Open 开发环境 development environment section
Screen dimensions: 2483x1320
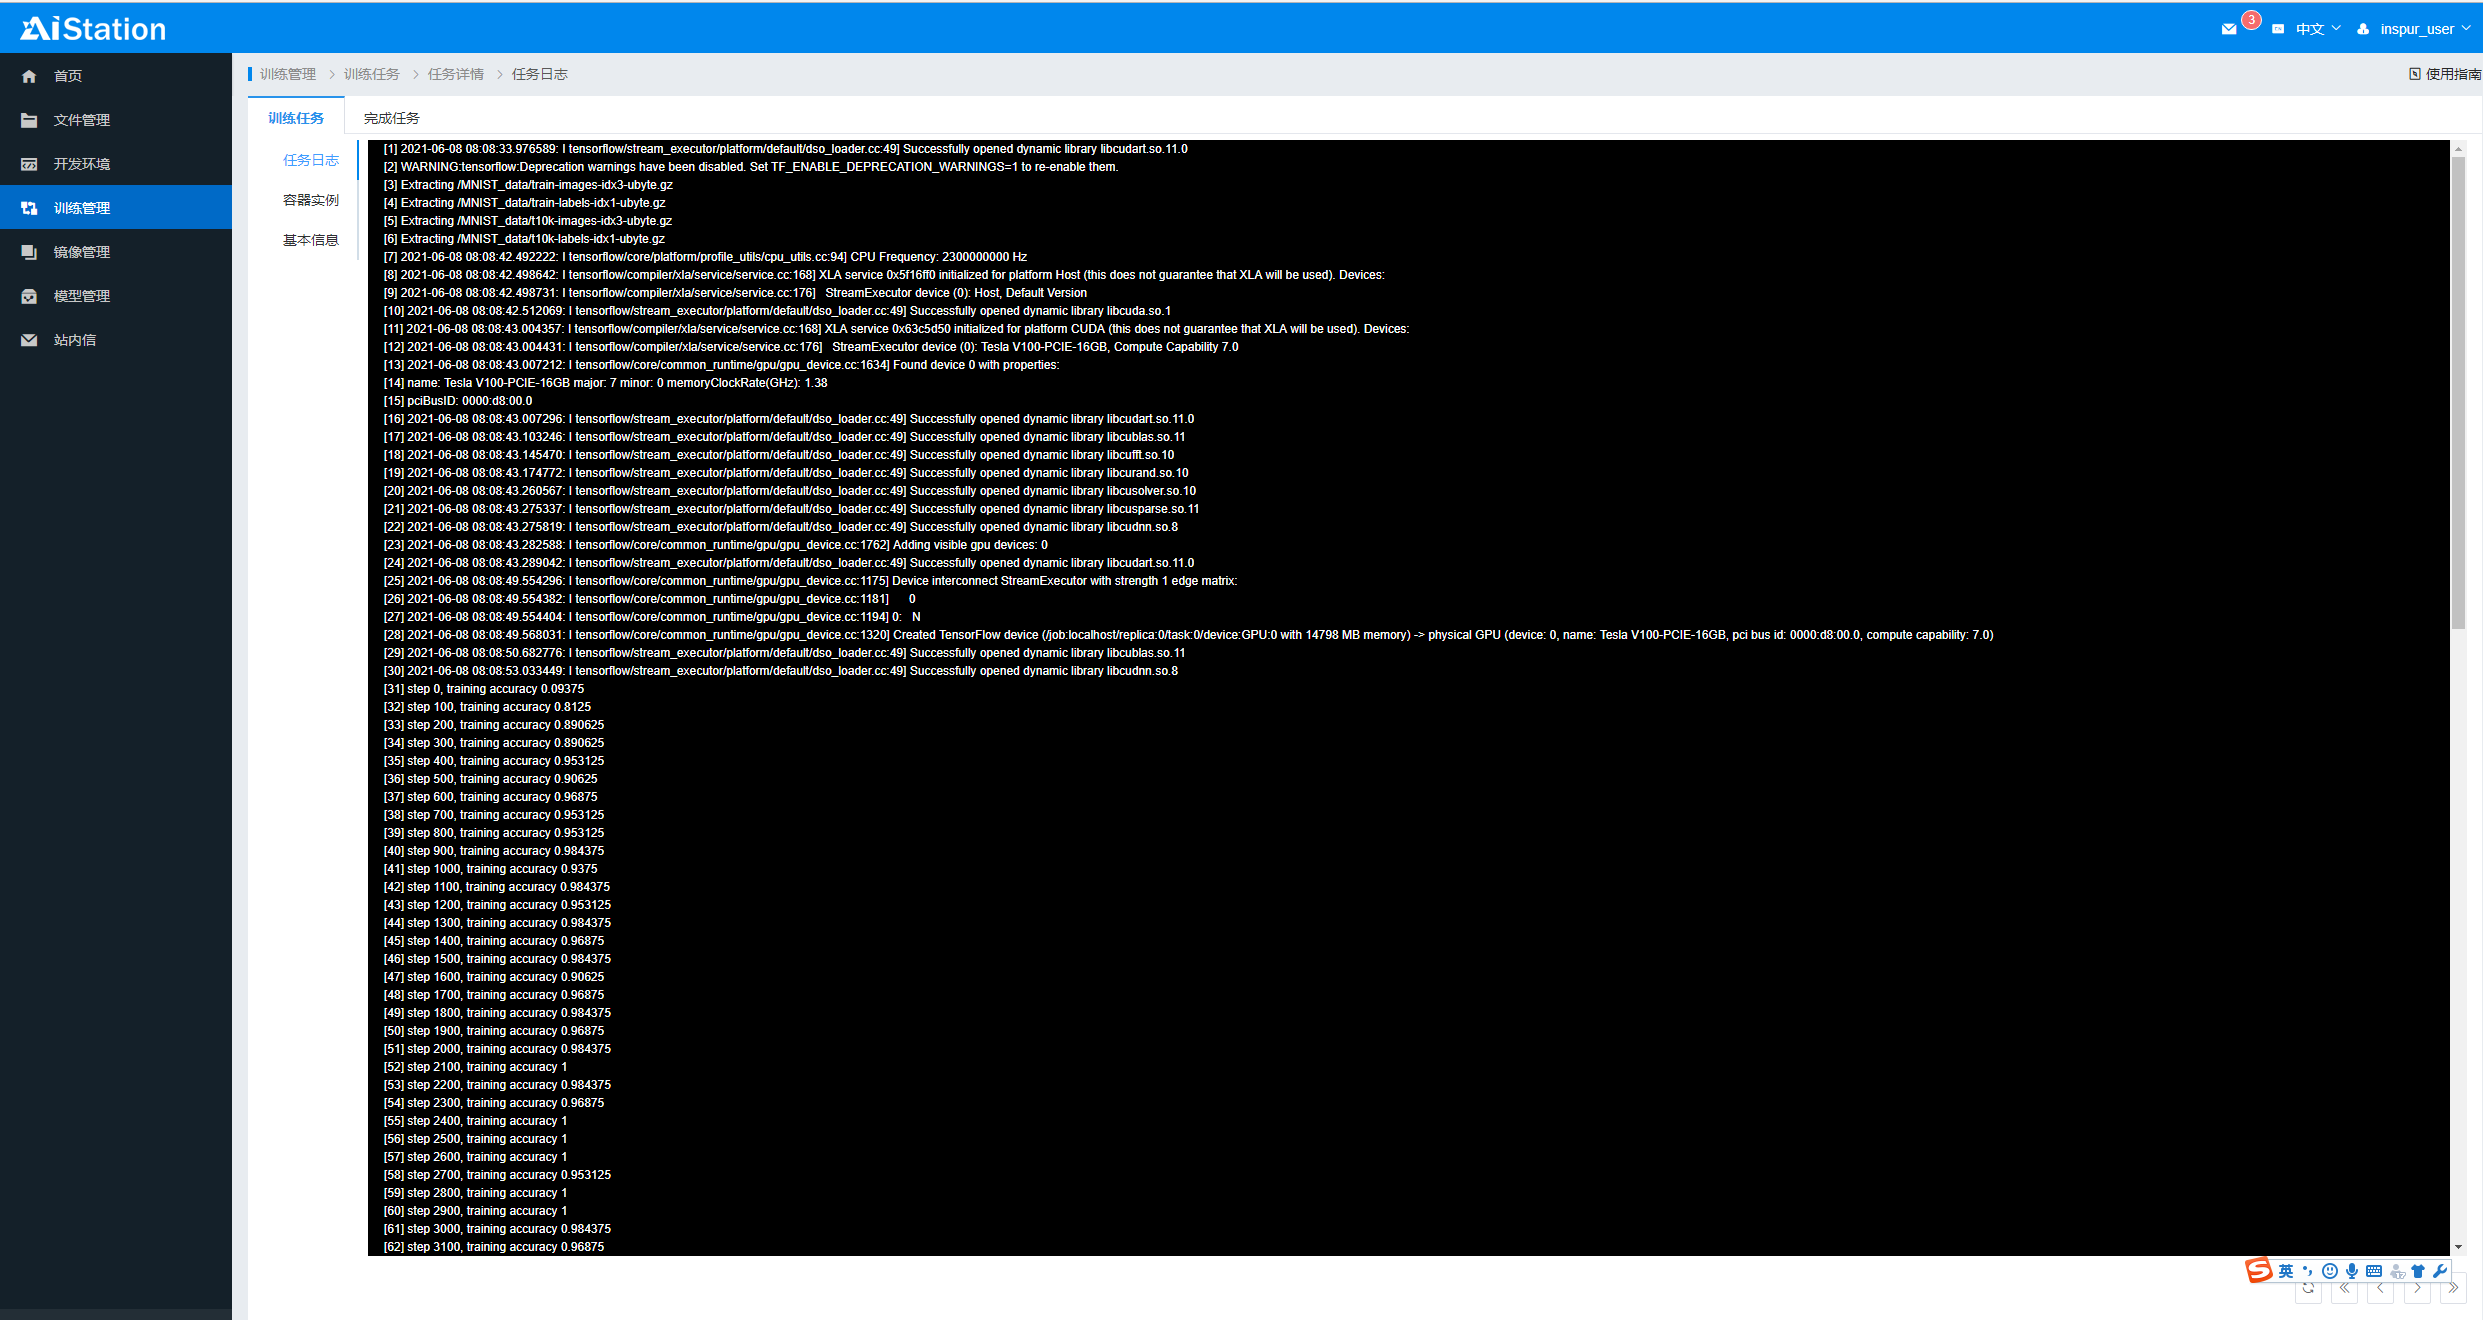81,164
